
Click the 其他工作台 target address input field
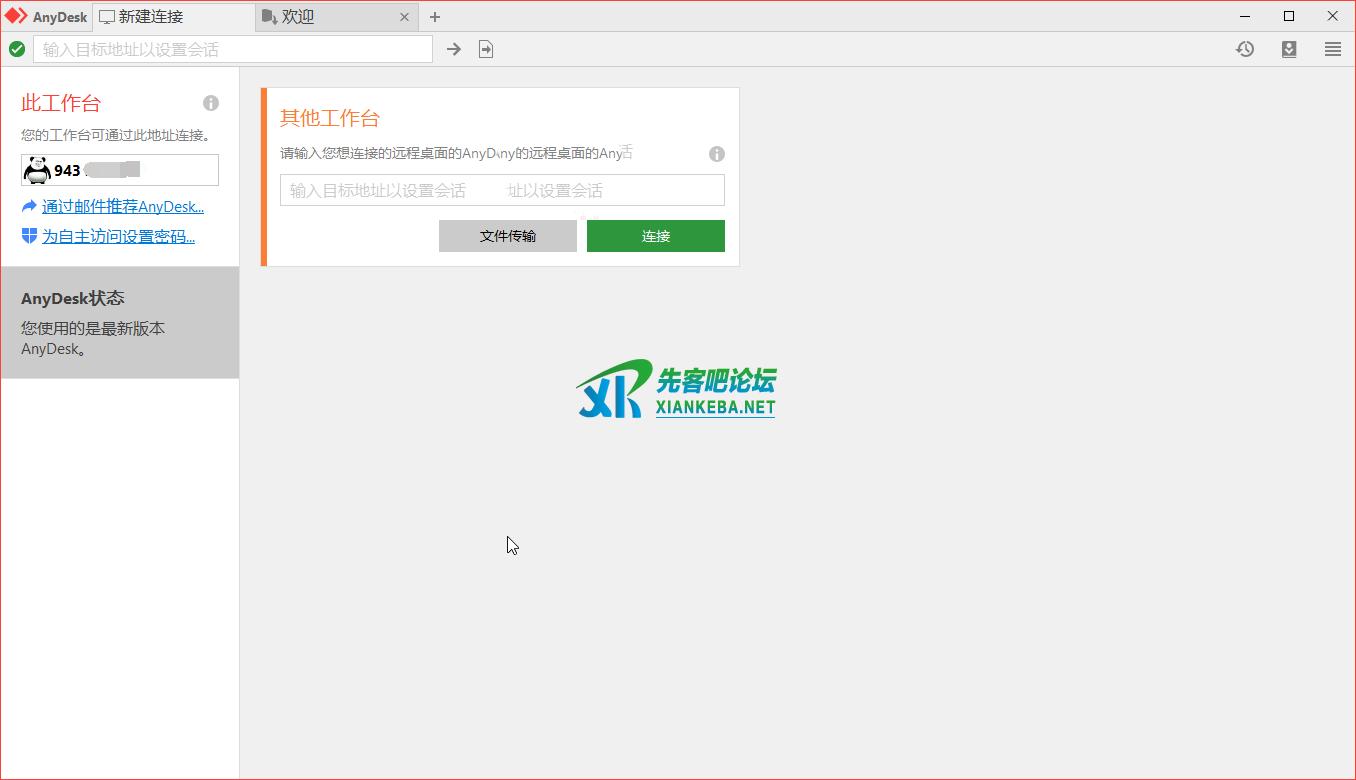pyautogui.click(x=502, y=190)
